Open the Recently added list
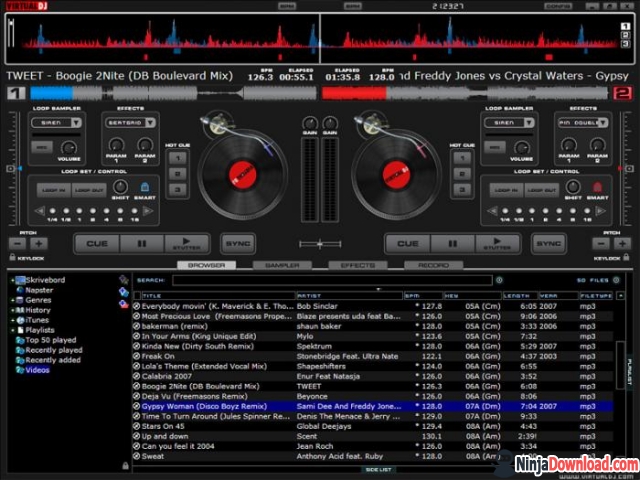Image resolution: width=640 pixels, height=480 pixels. pos(53,360)
